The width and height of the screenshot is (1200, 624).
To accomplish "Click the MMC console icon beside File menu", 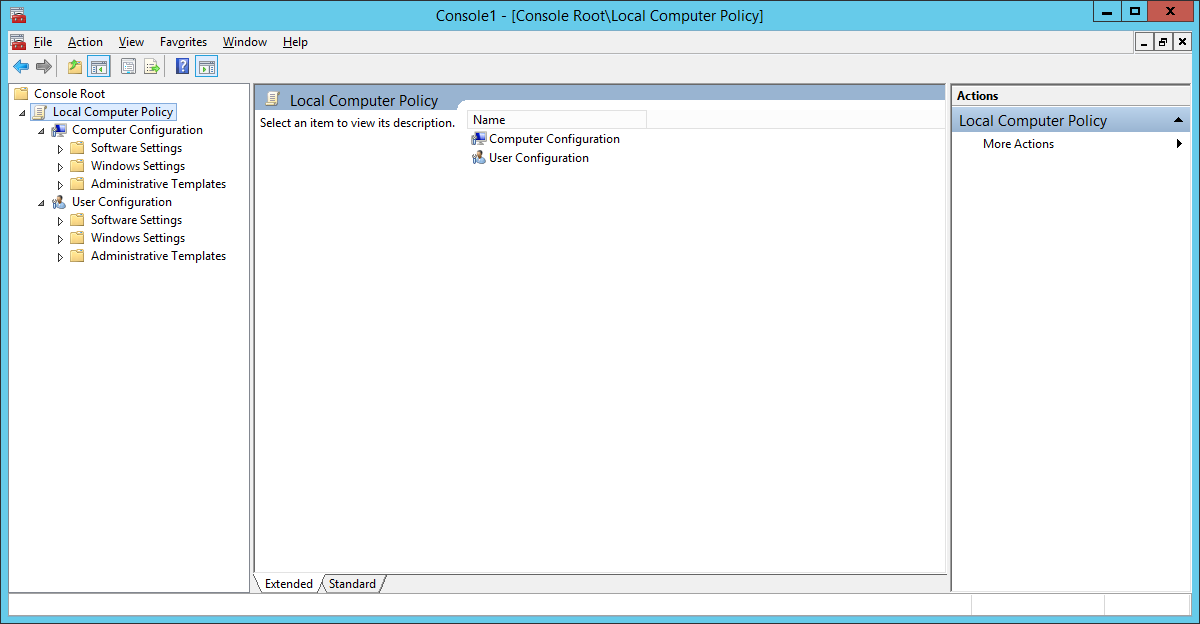I will tap(18, 42).
